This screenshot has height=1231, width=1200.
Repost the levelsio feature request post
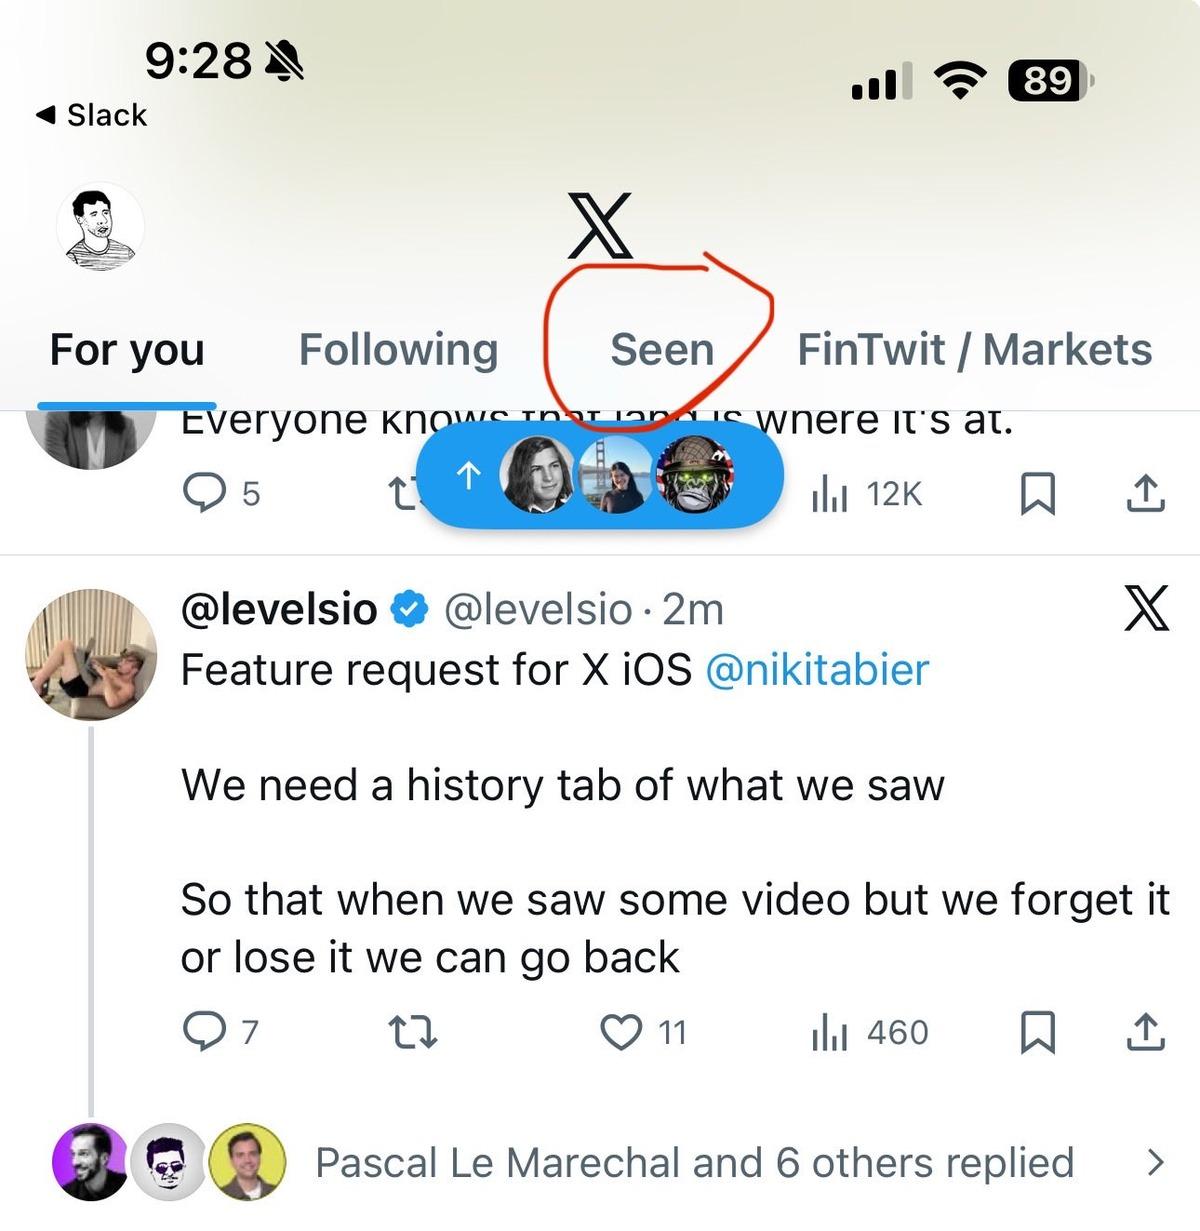click(412, 1031)
